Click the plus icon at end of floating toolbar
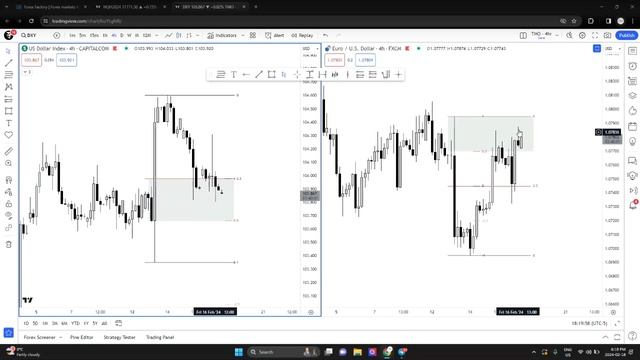 point(398,74)
